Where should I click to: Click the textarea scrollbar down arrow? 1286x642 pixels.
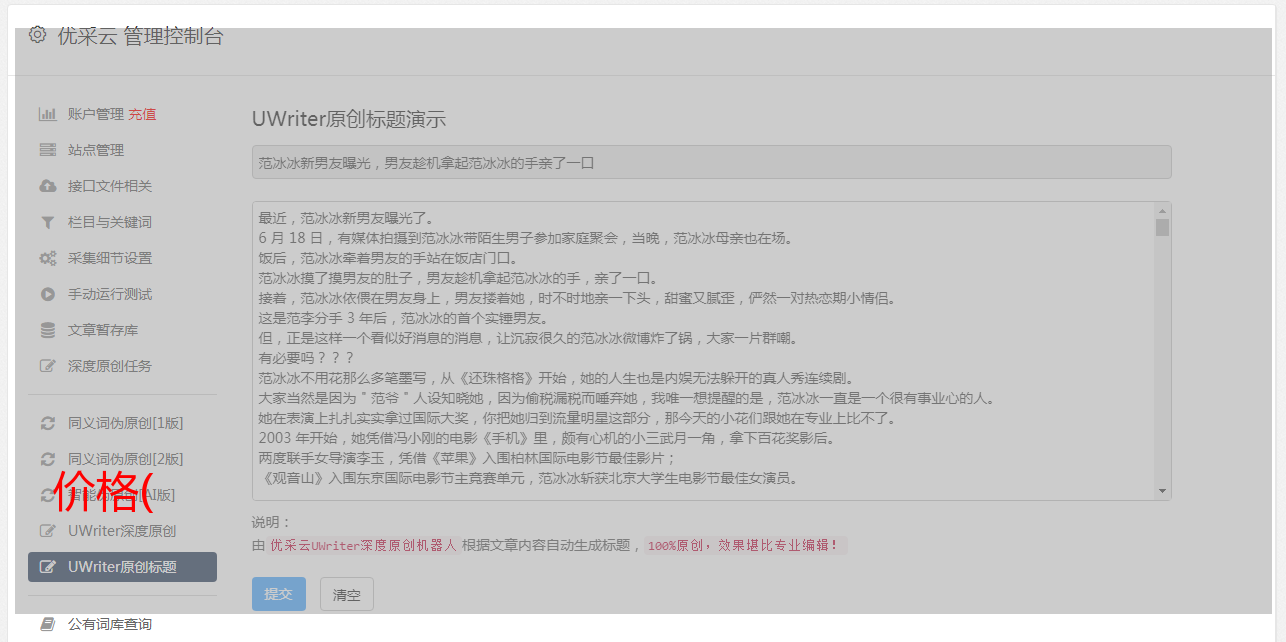coord(1162,491)
